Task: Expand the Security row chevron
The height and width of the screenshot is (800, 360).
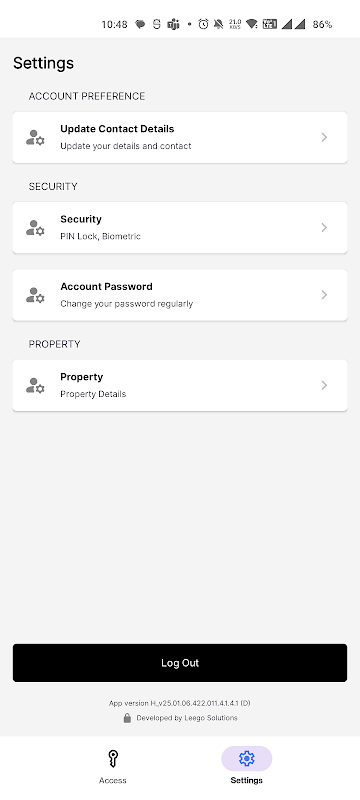Action: (x=324, y=228)
